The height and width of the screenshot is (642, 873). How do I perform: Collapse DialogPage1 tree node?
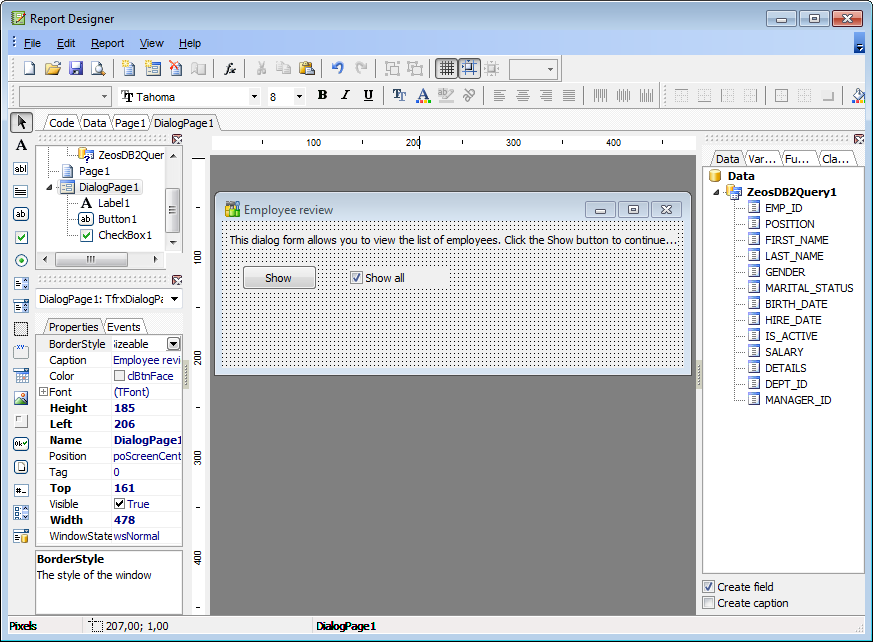[49, 187]
